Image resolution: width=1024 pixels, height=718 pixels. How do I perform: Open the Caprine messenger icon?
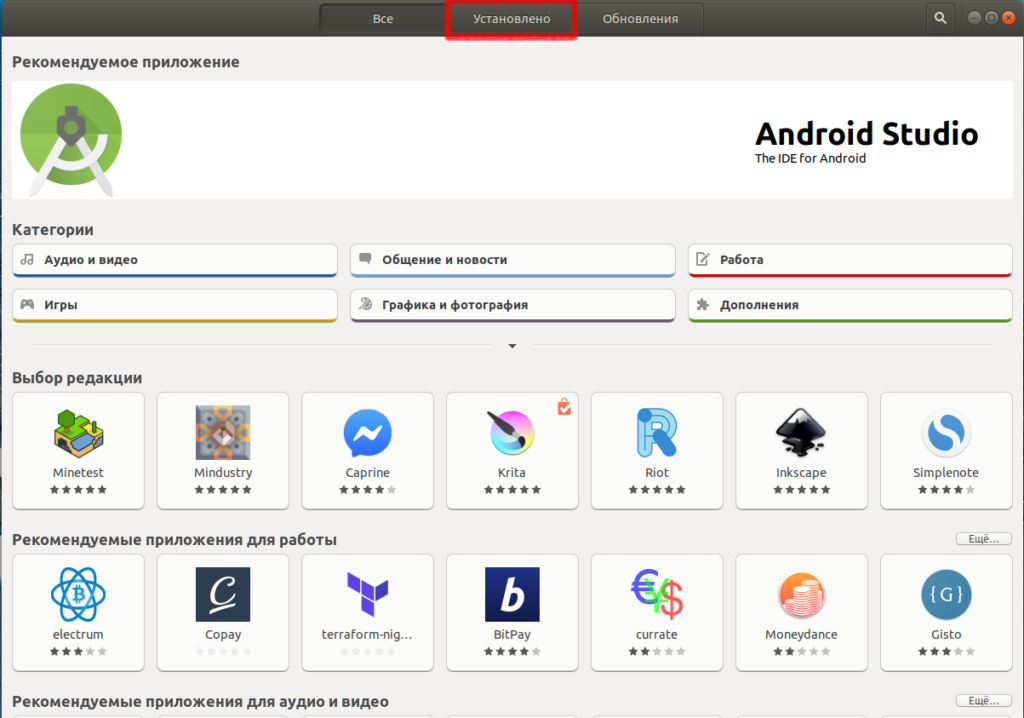tap(368, 432)
